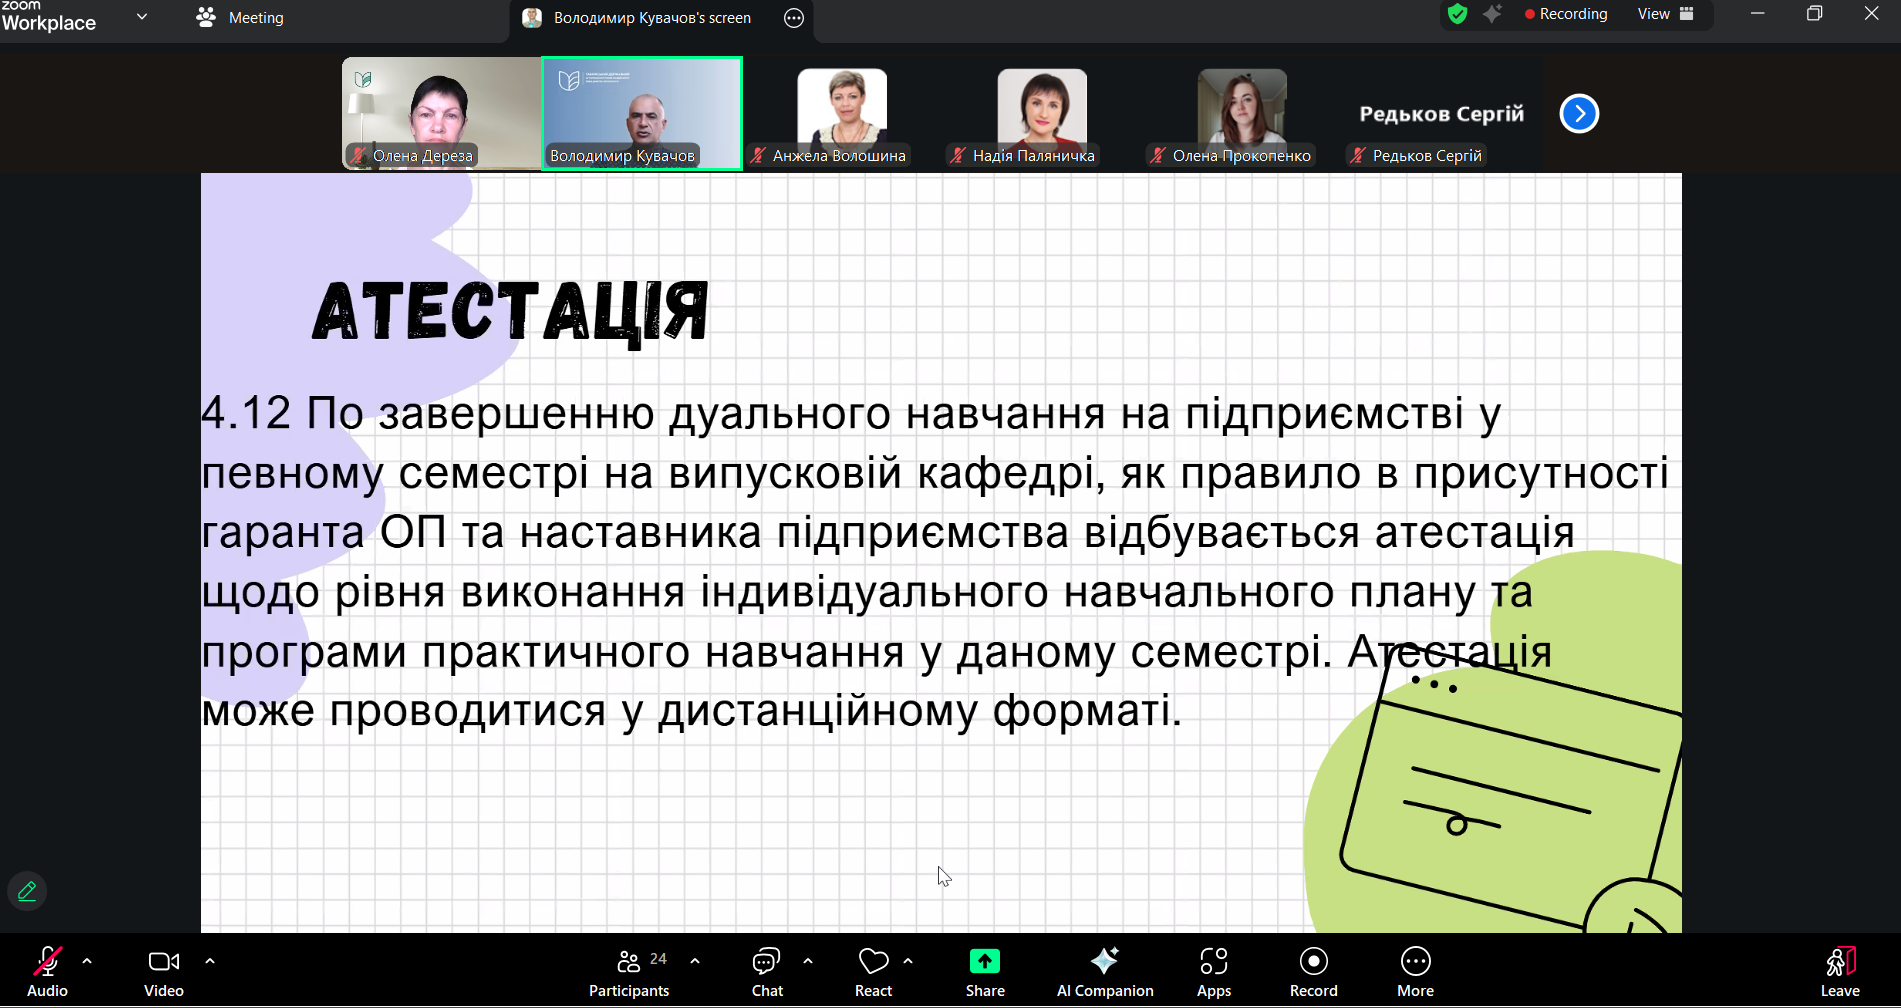The height and width of the screenshot is (1008, 1901).
Task: Leave the meeting
Action: tap(1840, 971)
